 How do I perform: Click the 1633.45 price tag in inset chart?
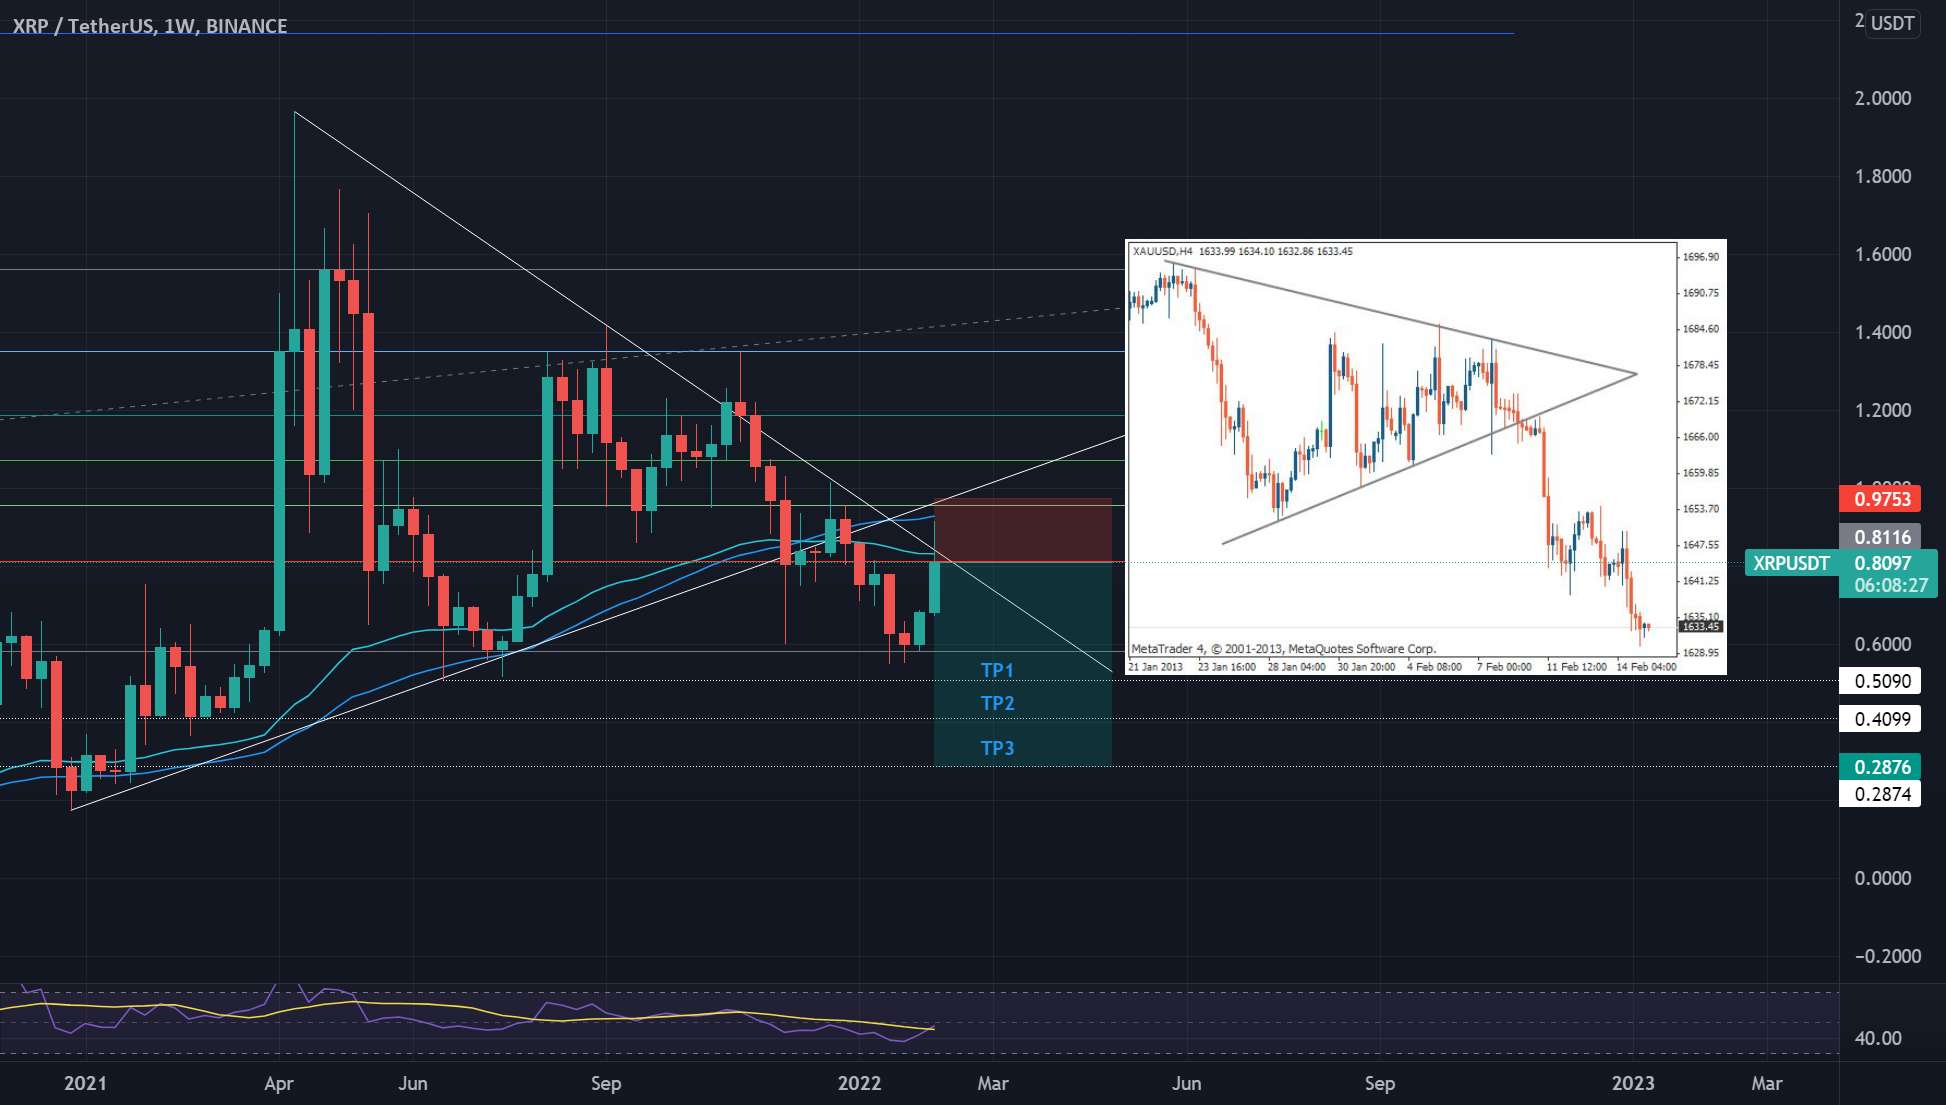click(x=1700, y=626)
